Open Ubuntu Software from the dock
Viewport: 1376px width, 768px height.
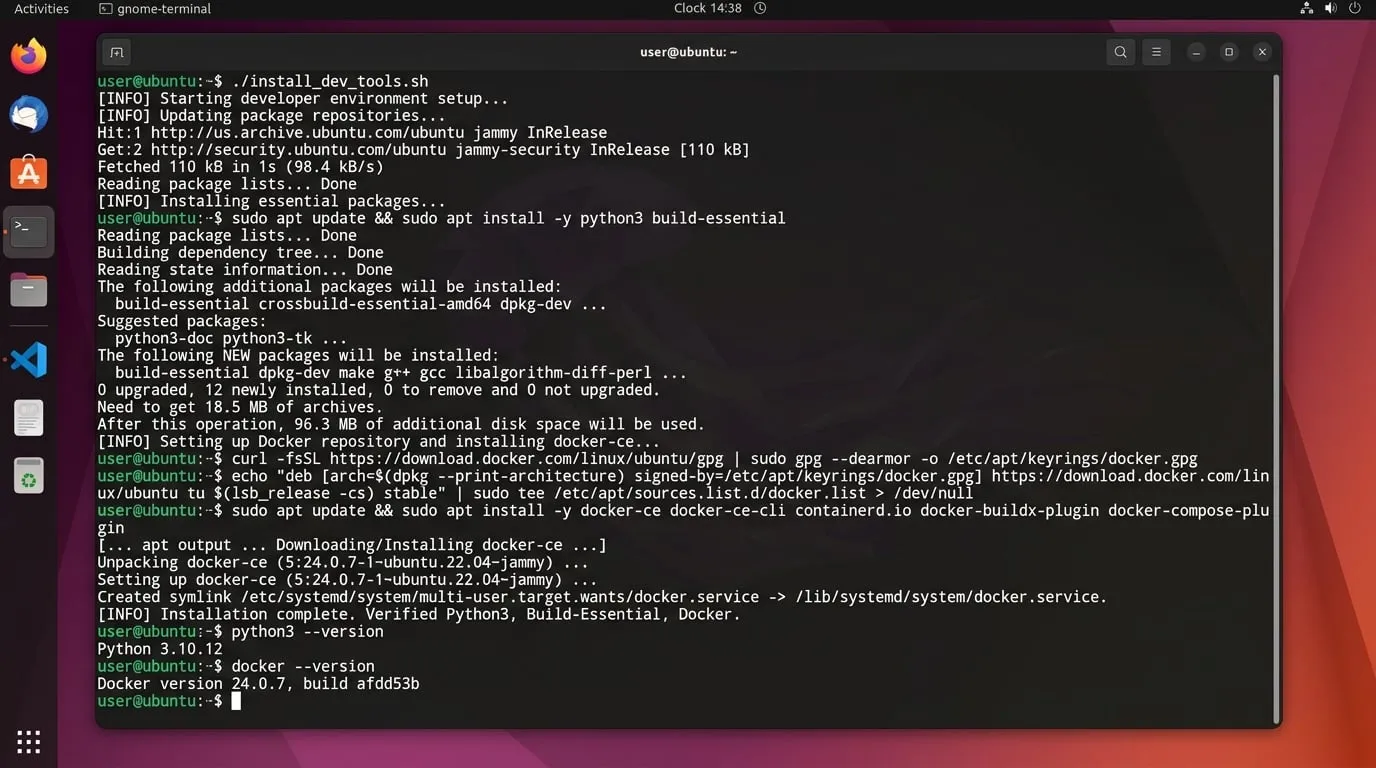pyautogui.click(x=29, y=173)
